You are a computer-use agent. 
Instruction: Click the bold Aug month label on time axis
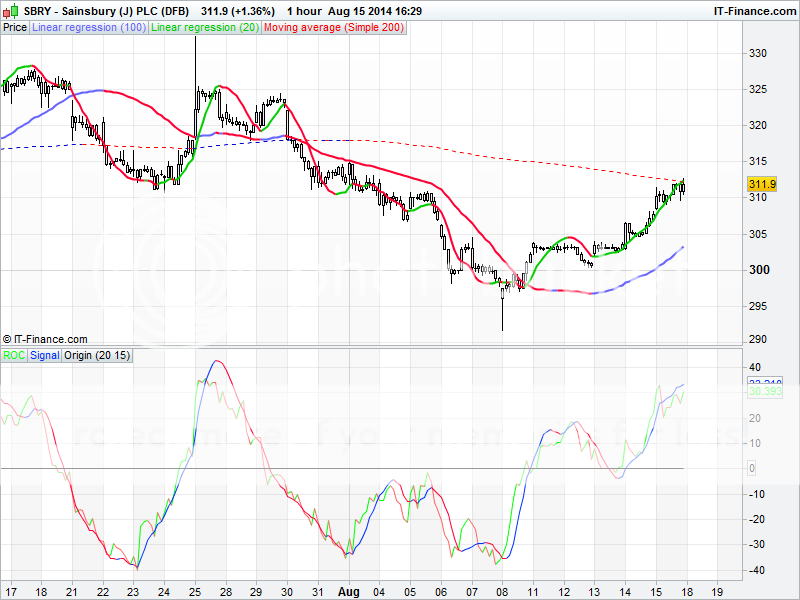[349, 592]
